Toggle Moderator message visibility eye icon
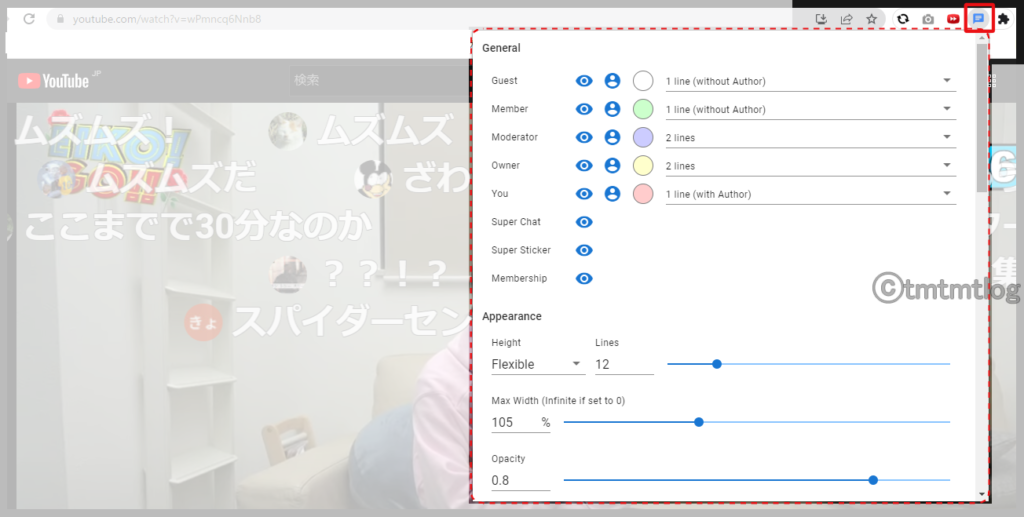This screenshot has height=517, width=1024. tap(584, 137)
